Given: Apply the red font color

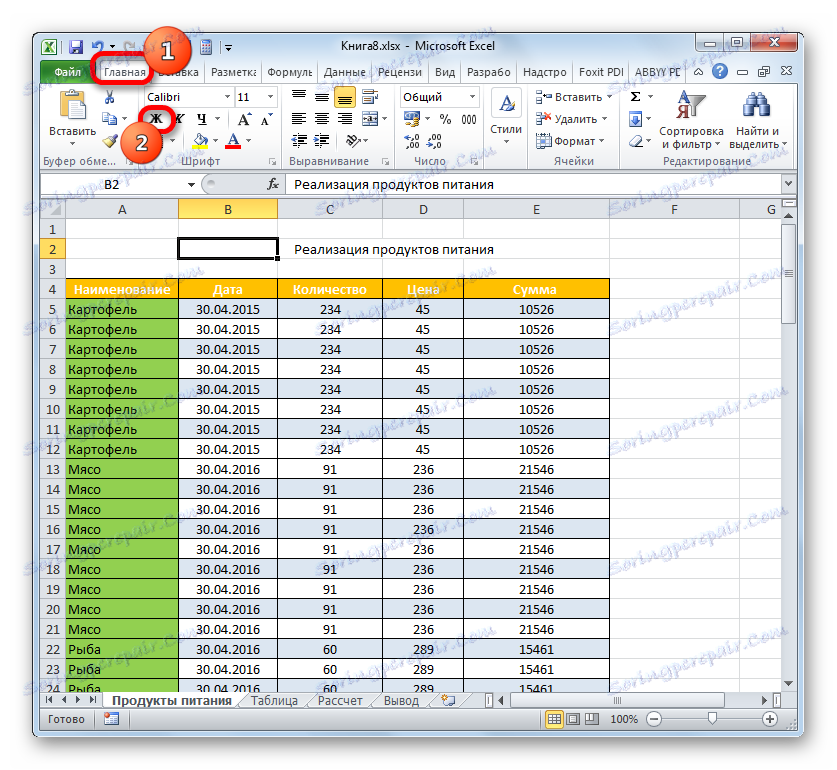Looking at the screenshot, I should [x=233, y=141].
